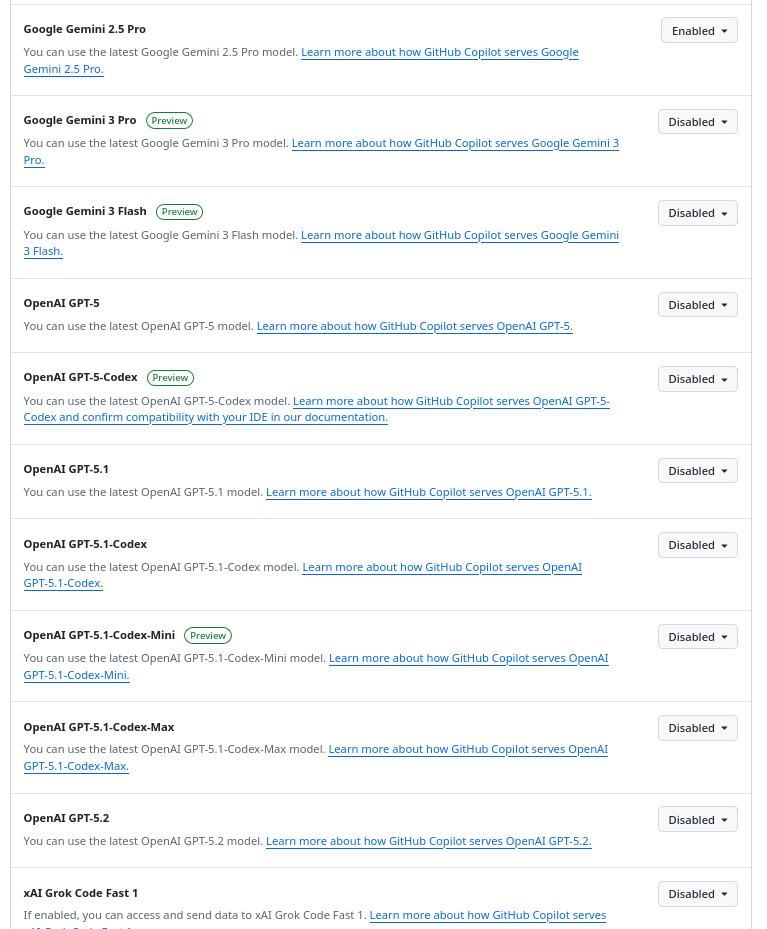Click Learn more link for OpenAI GPT-5
767x929 pixels.
click(414, 326)
